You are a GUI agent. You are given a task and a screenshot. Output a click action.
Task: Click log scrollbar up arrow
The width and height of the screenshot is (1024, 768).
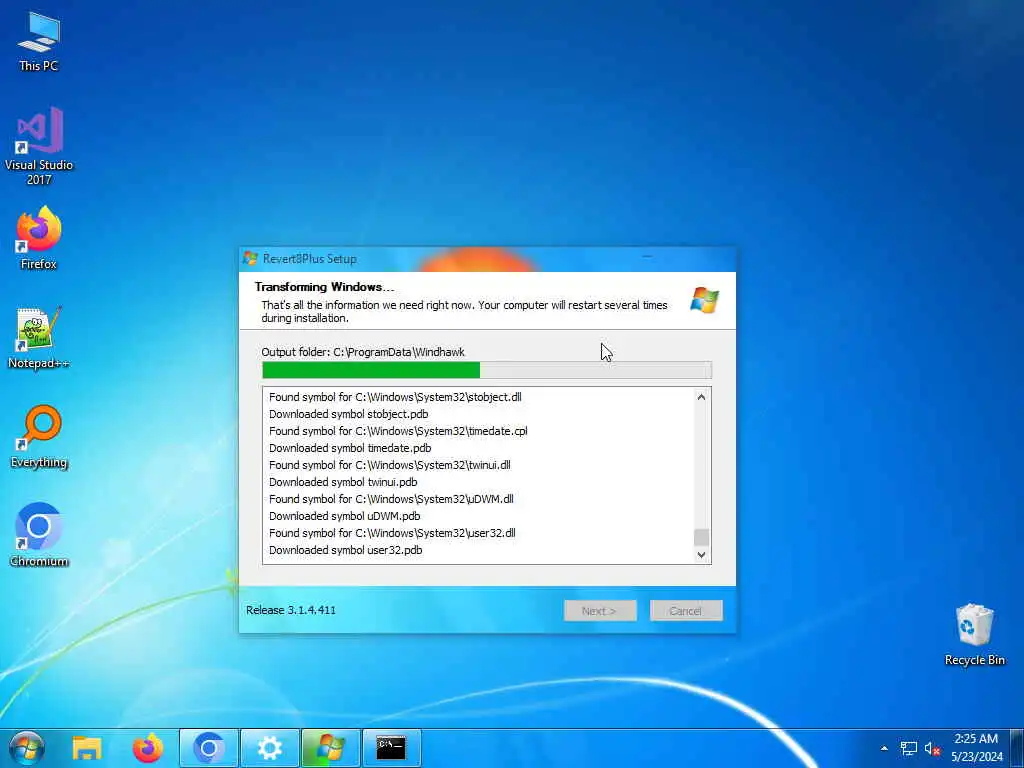(701, 397)
